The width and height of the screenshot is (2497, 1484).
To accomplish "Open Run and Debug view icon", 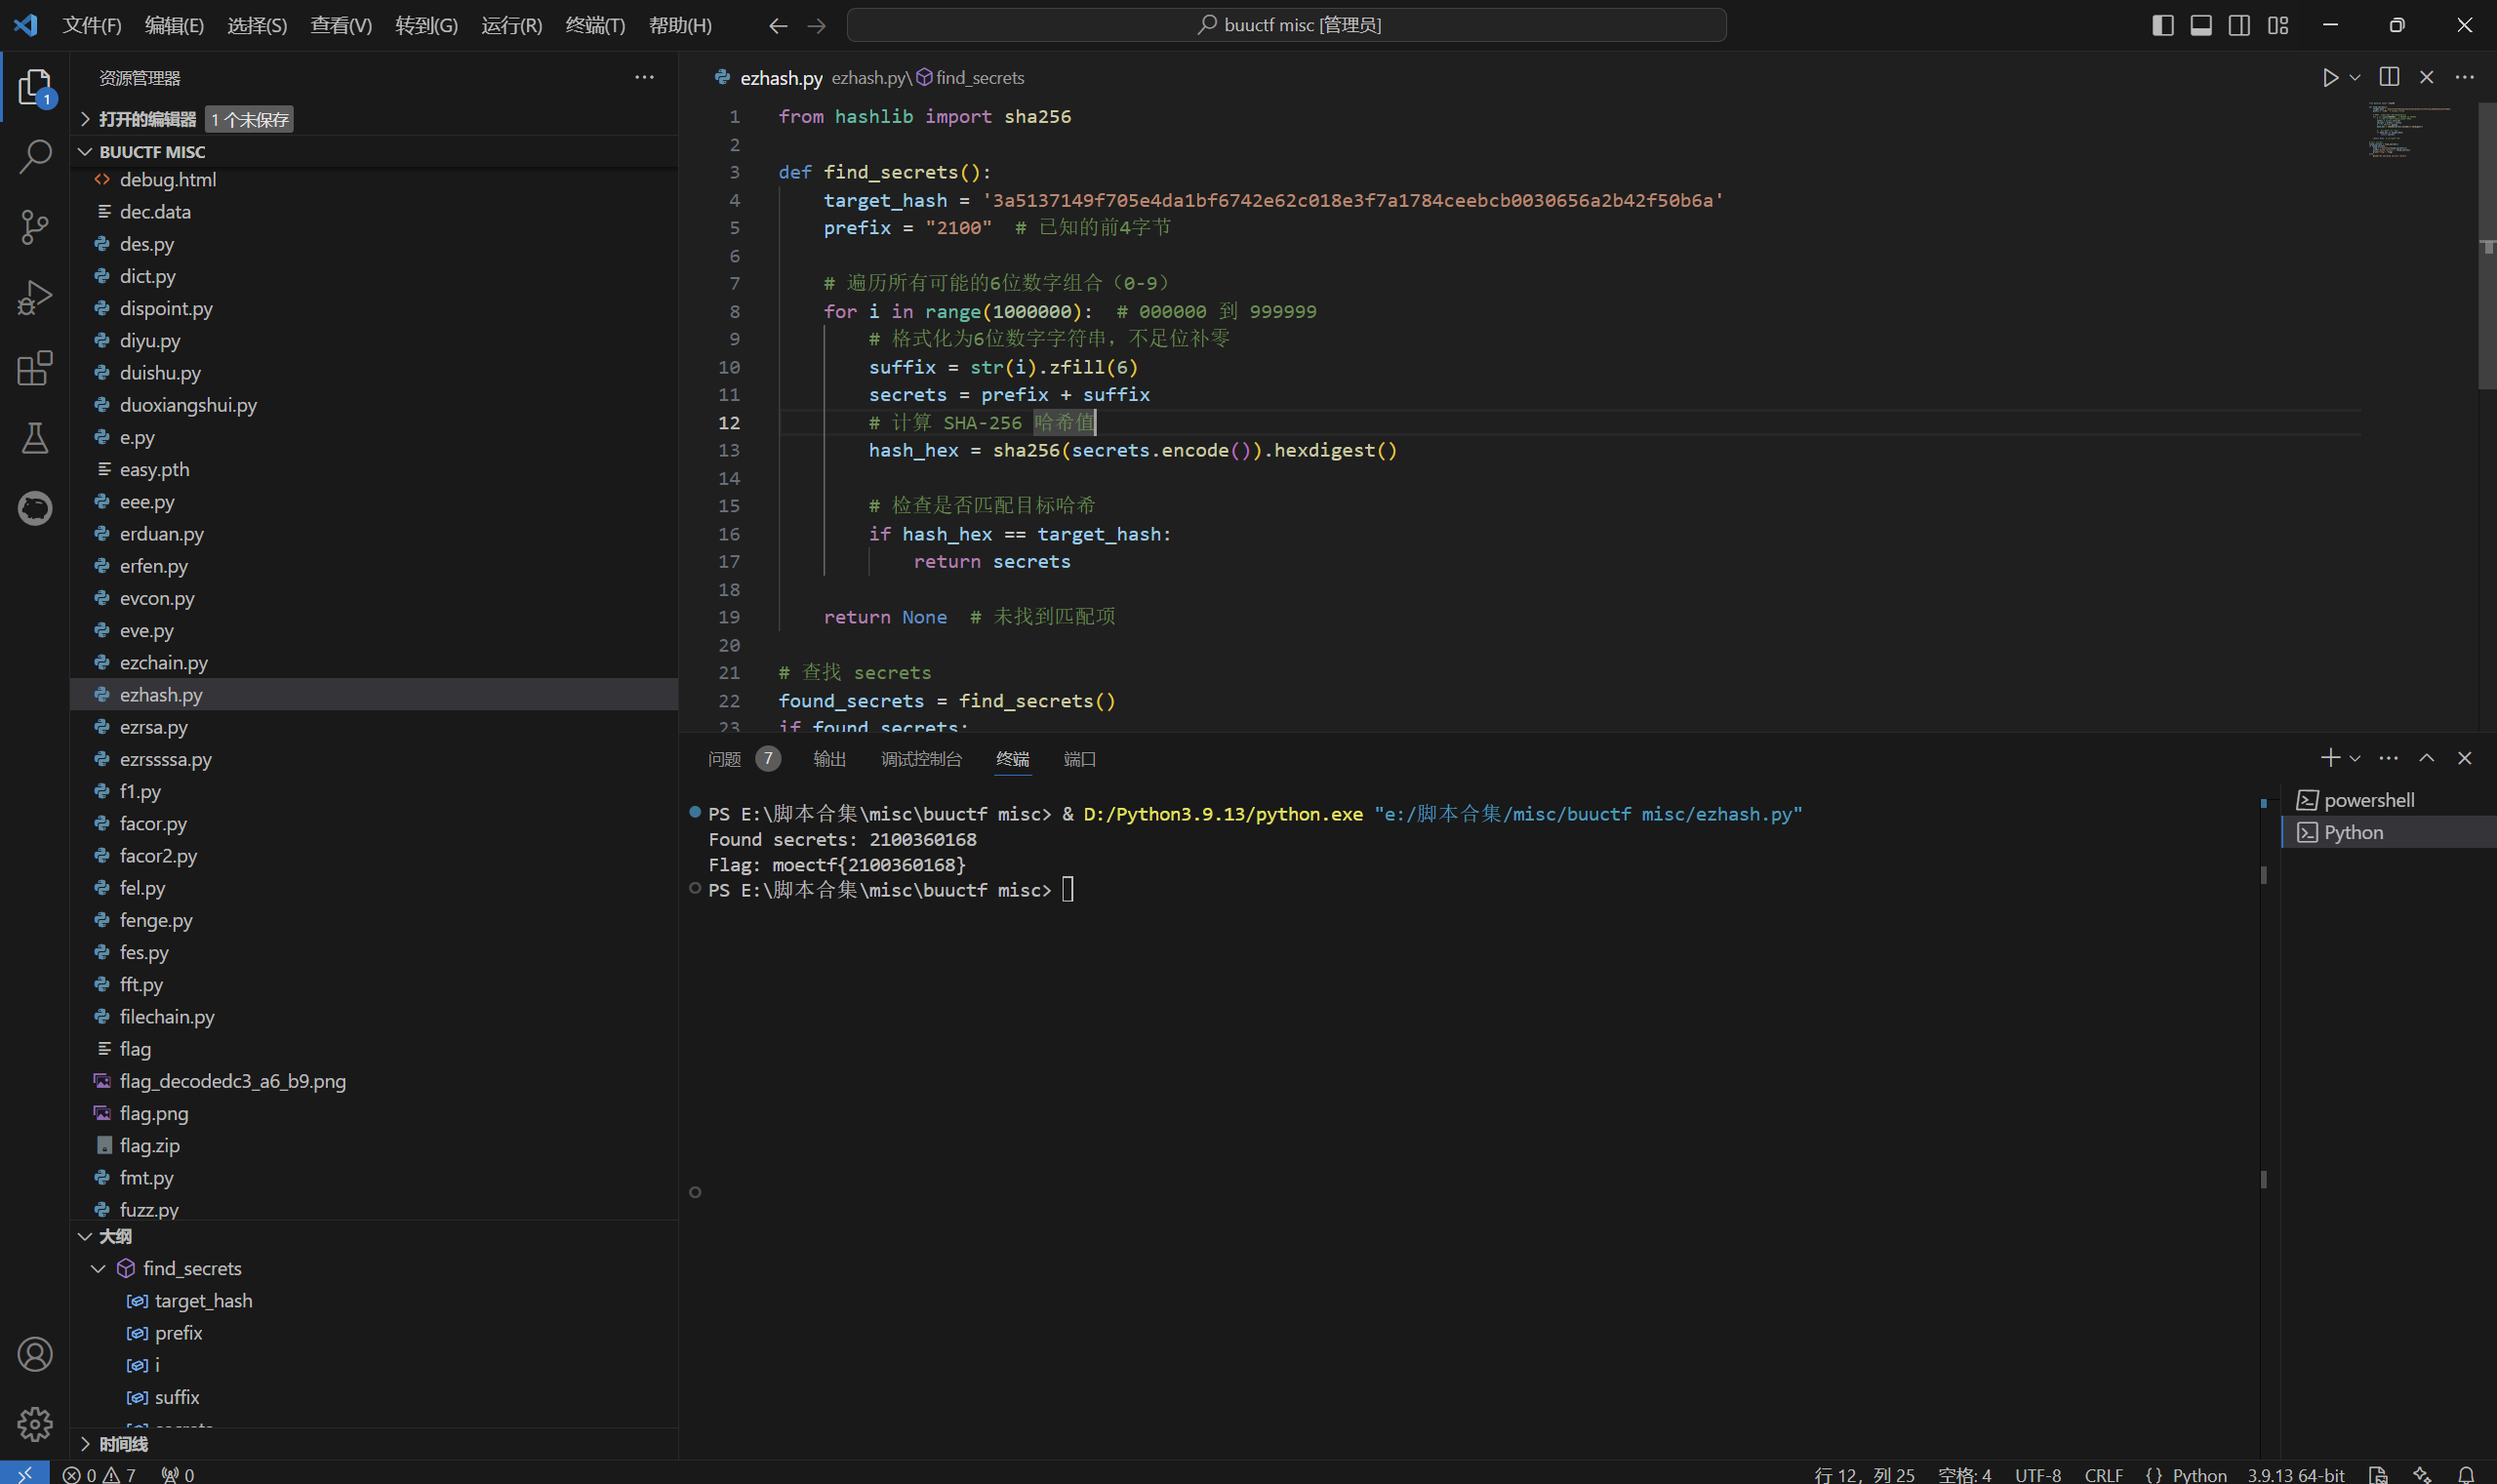I will point(35,297).
